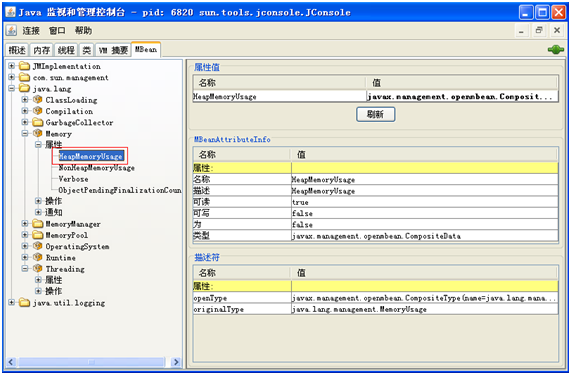Click the OperatingSystem MBean icon
Screen dimensions: 571x375
click(x=38, y=246)
